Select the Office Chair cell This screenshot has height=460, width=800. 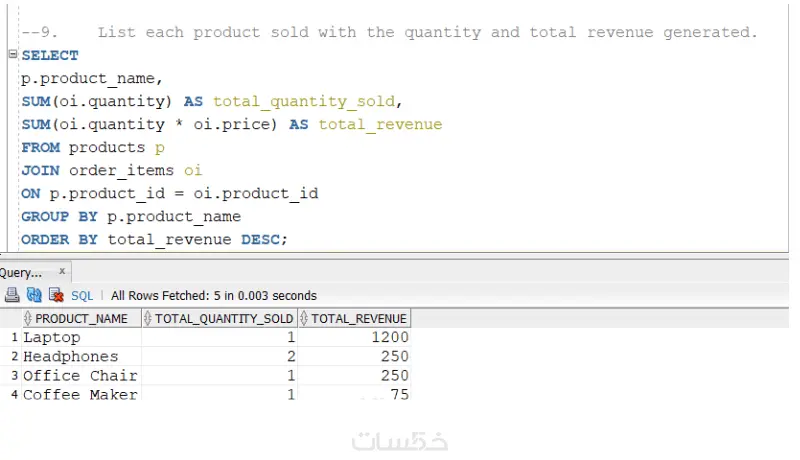pos(82,375)
